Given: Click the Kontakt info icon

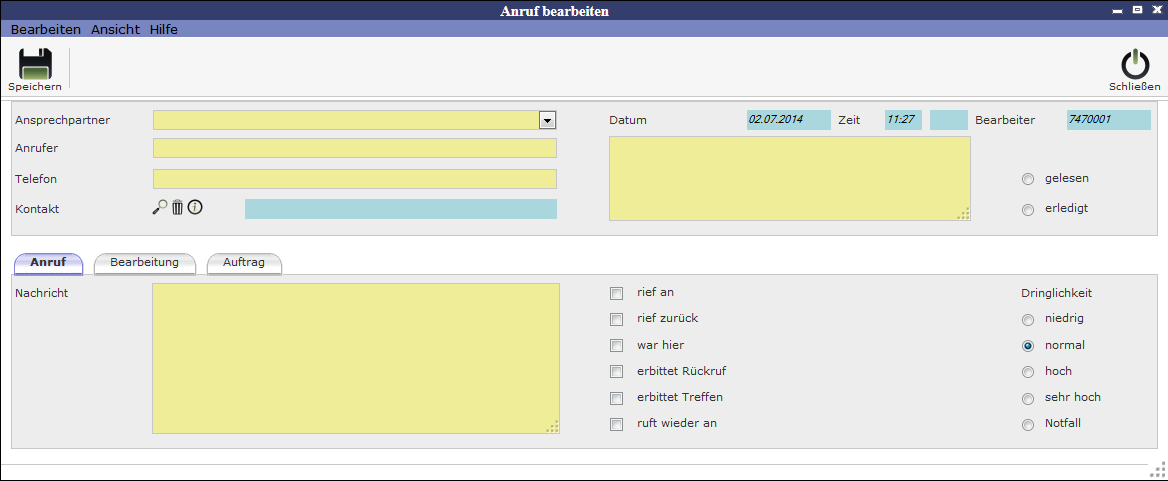Looking at the screenshot, I should (x=195, y=207).
